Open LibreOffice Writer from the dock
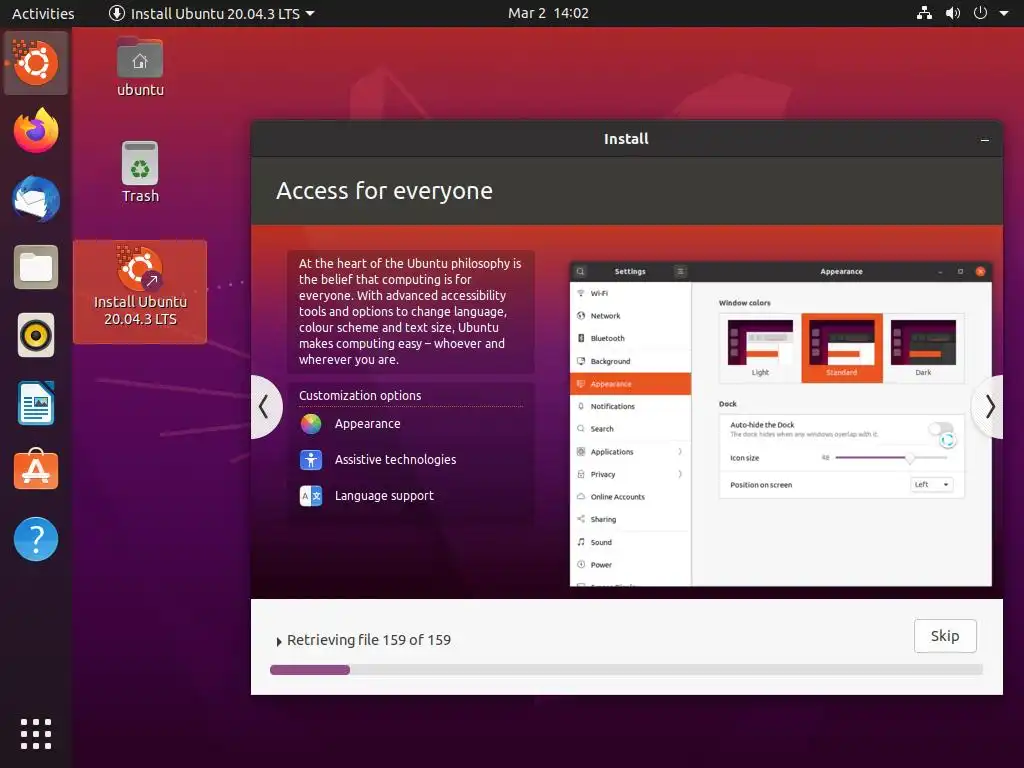1024x768 pixels. (x=36, y=403)
